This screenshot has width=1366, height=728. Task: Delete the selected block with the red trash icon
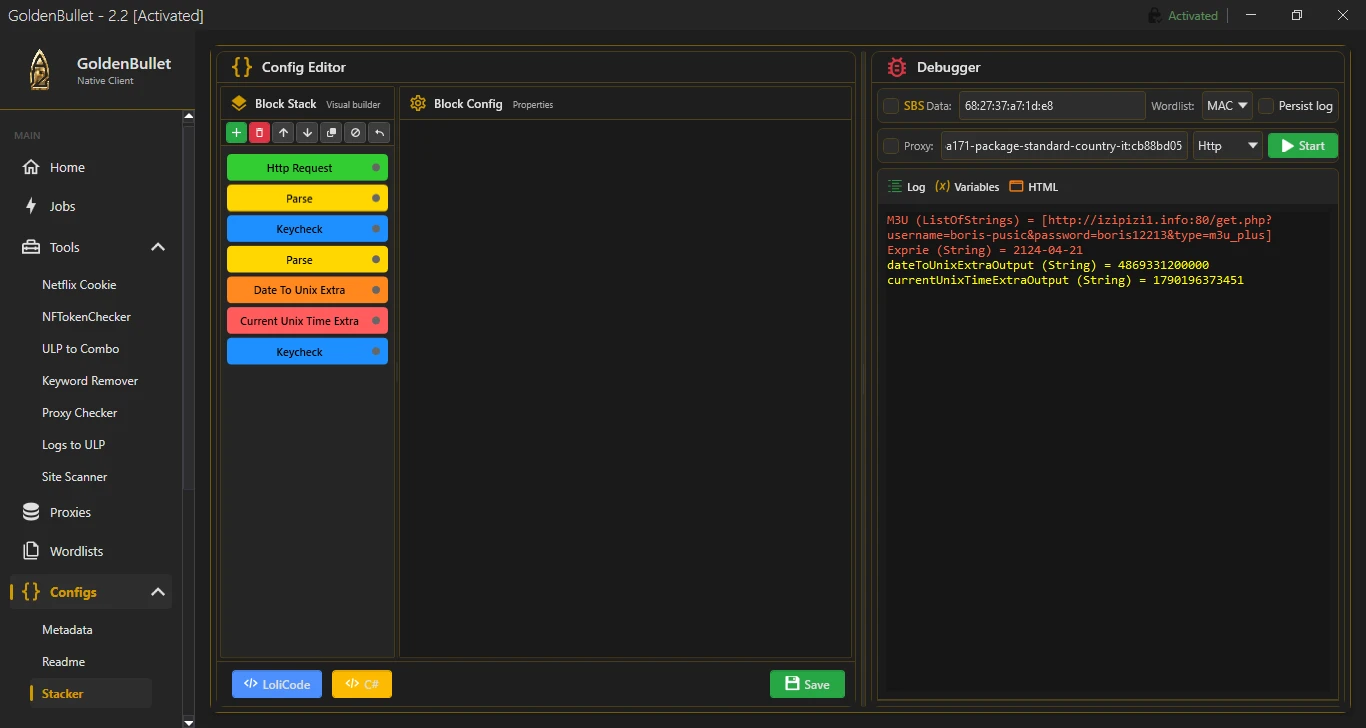tap(260, 133)
